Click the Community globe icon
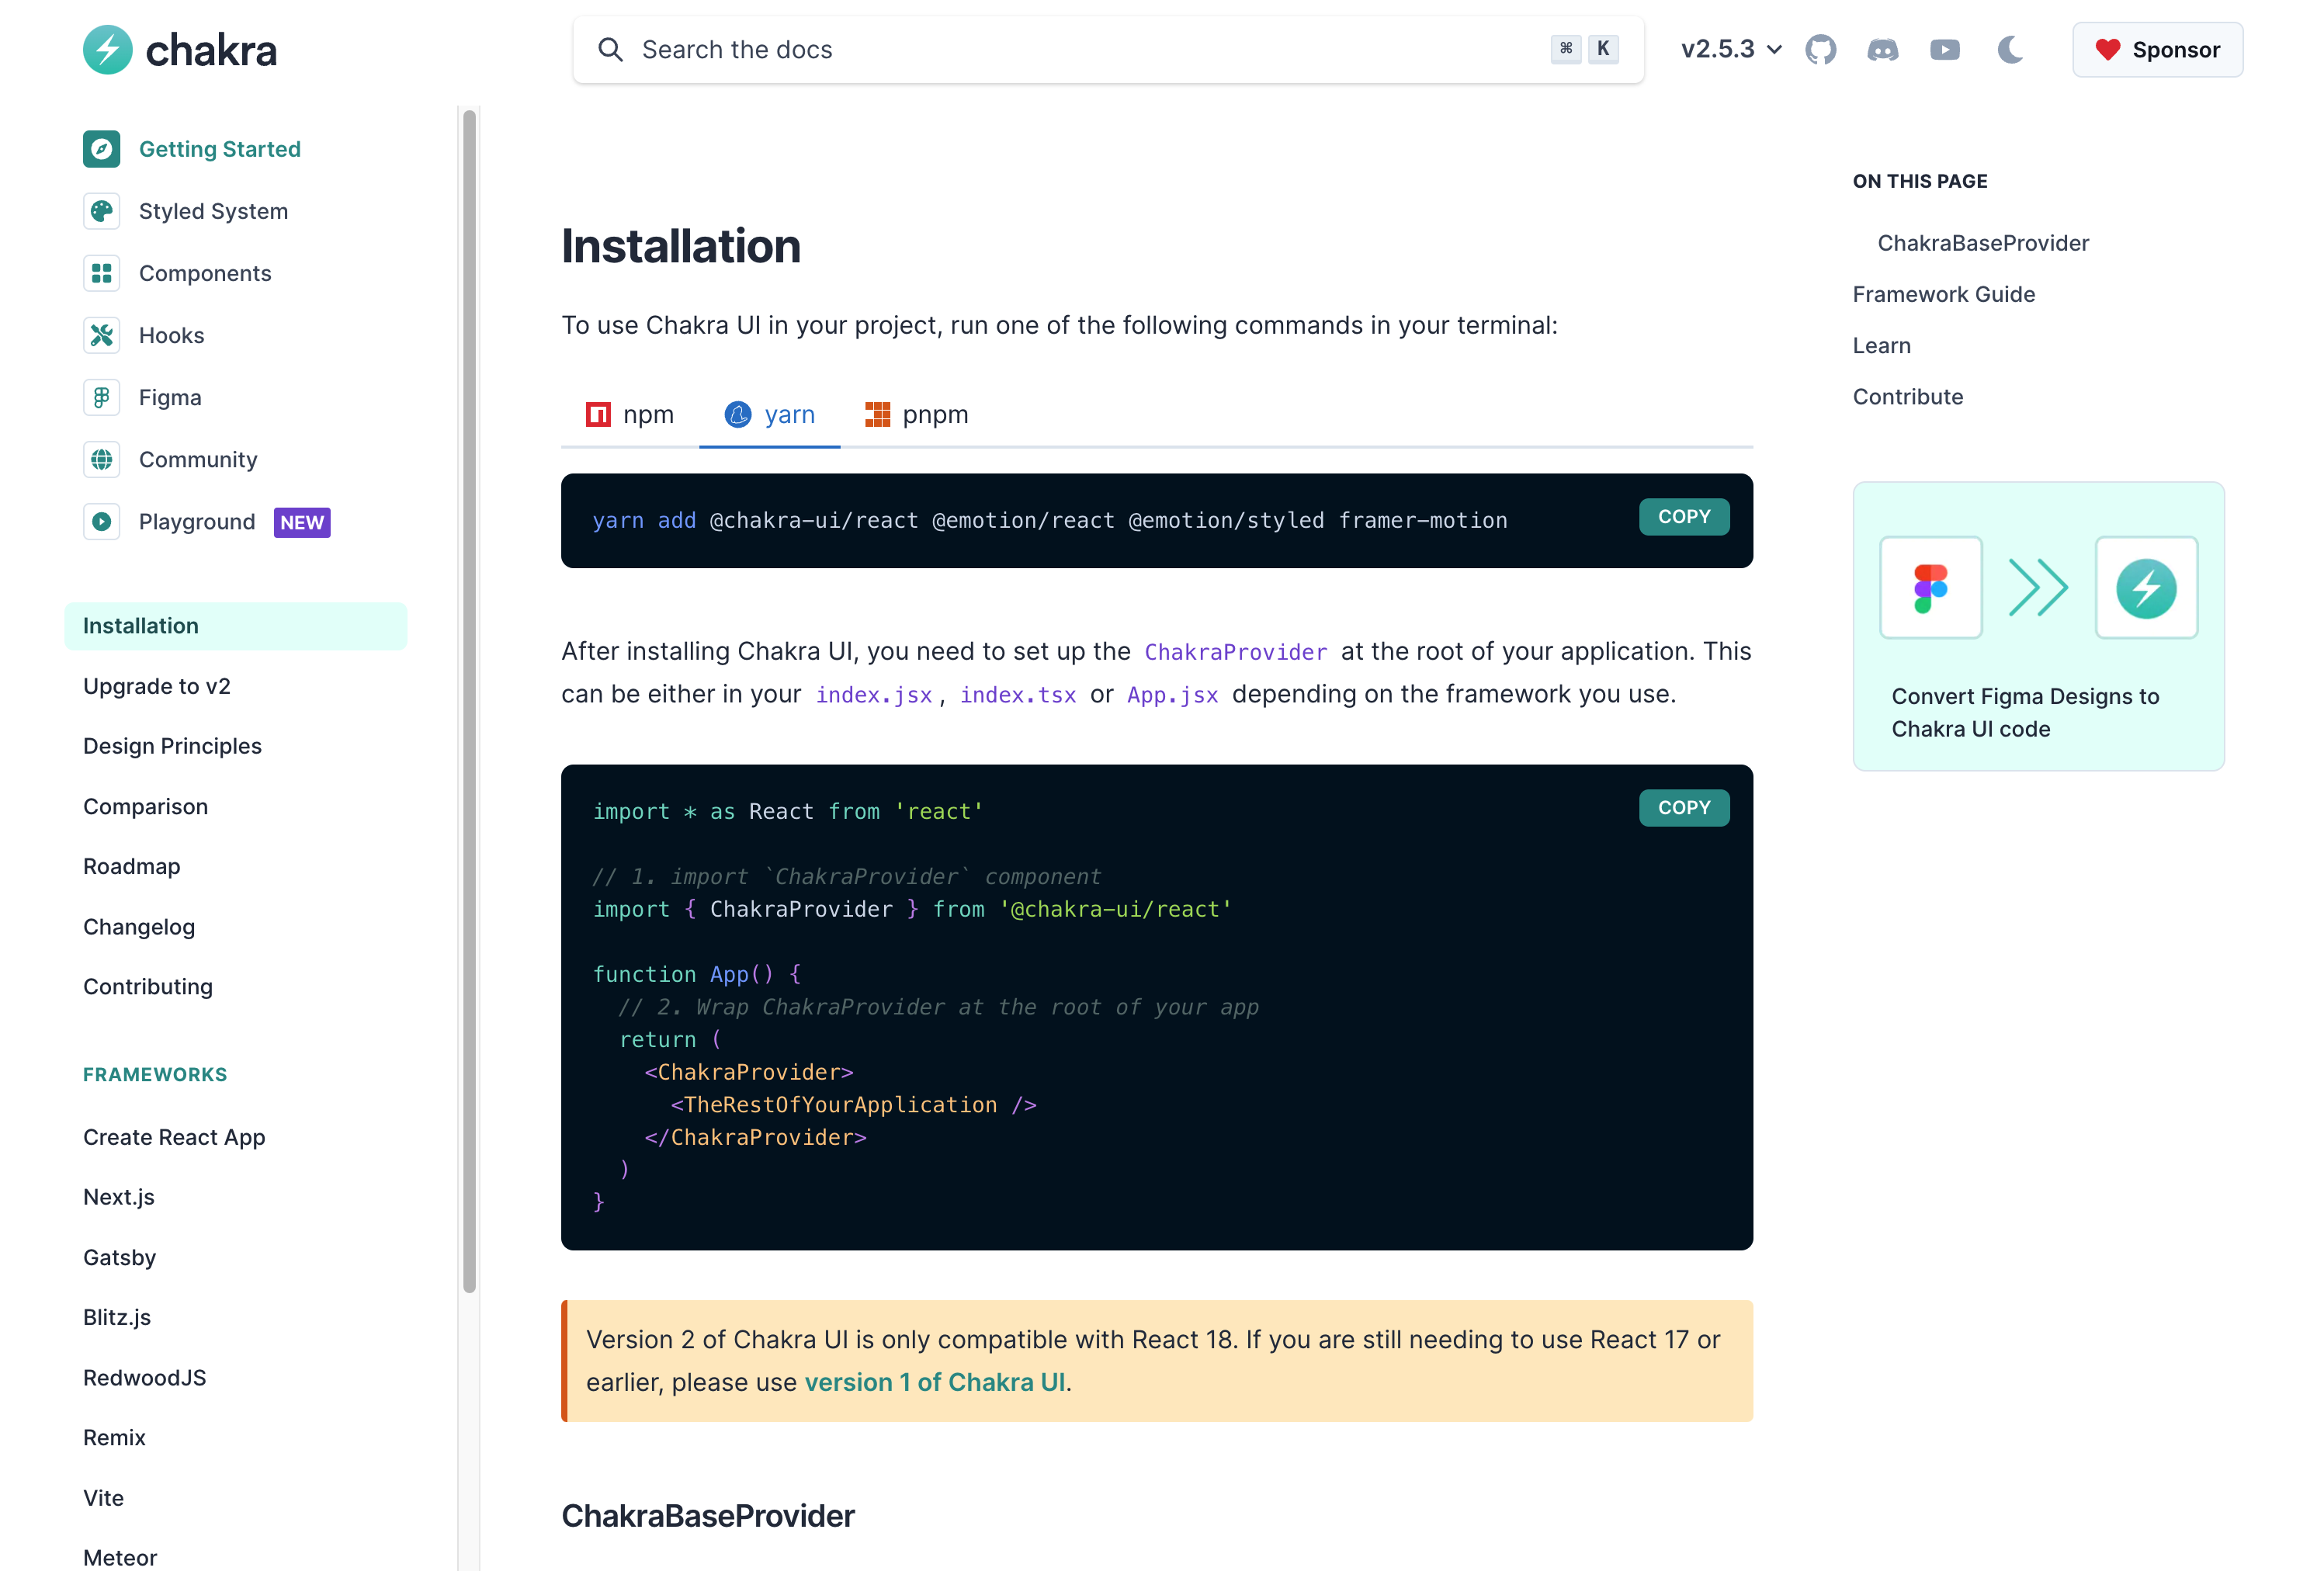 click(x=101, y=459)
